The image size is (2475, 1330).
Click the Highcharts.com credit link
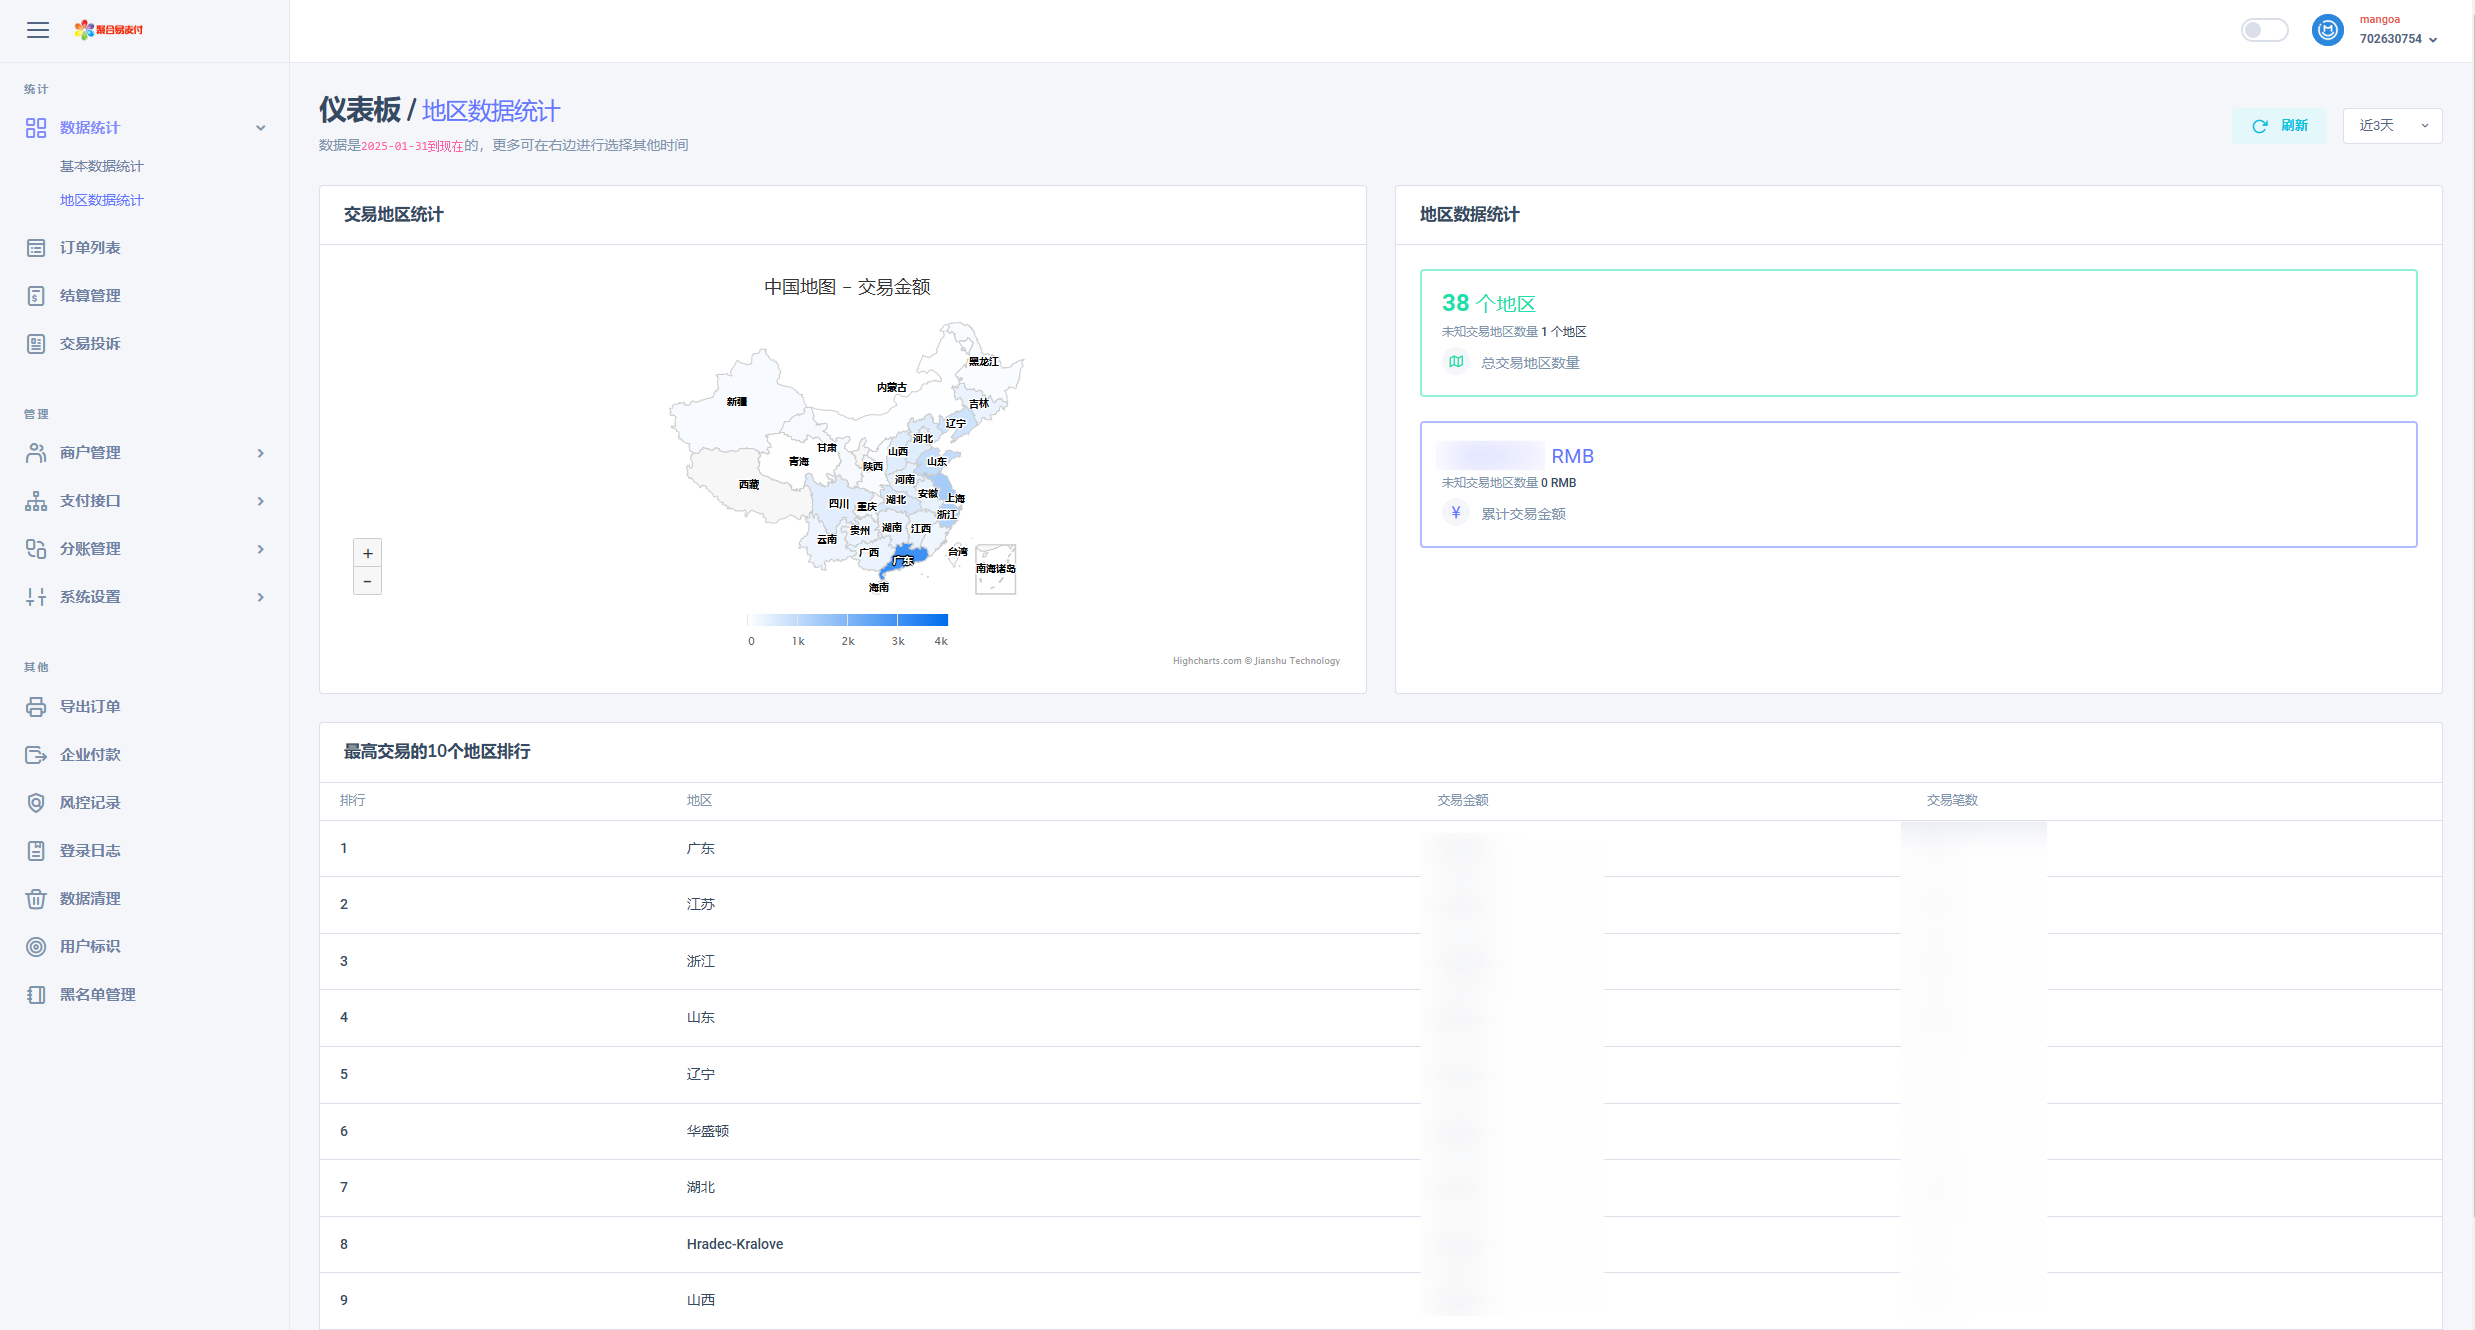pos(1256,661)
